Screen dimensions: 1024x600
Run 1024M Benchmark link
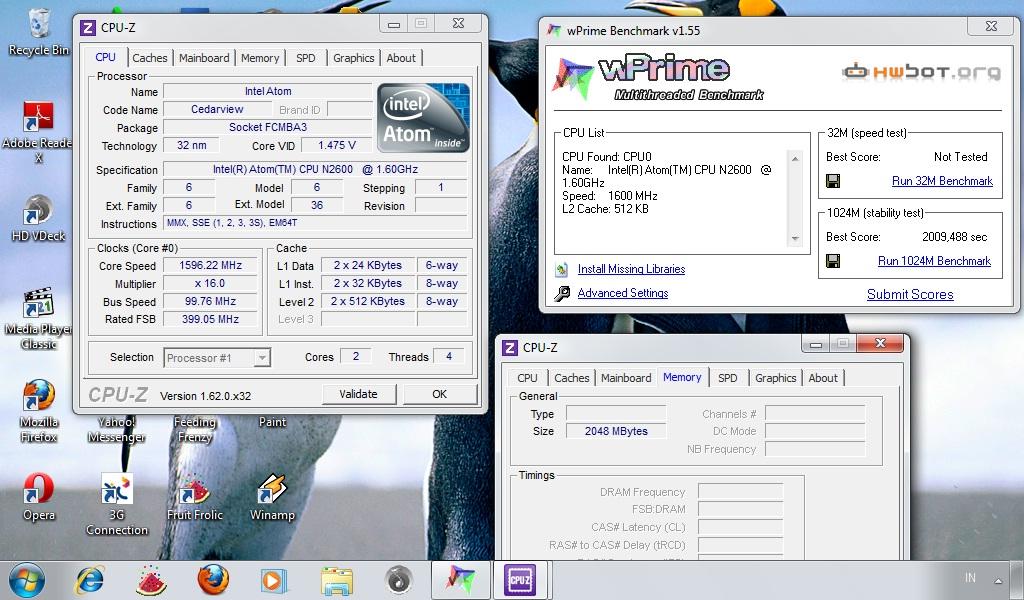(x=935, y=261)
